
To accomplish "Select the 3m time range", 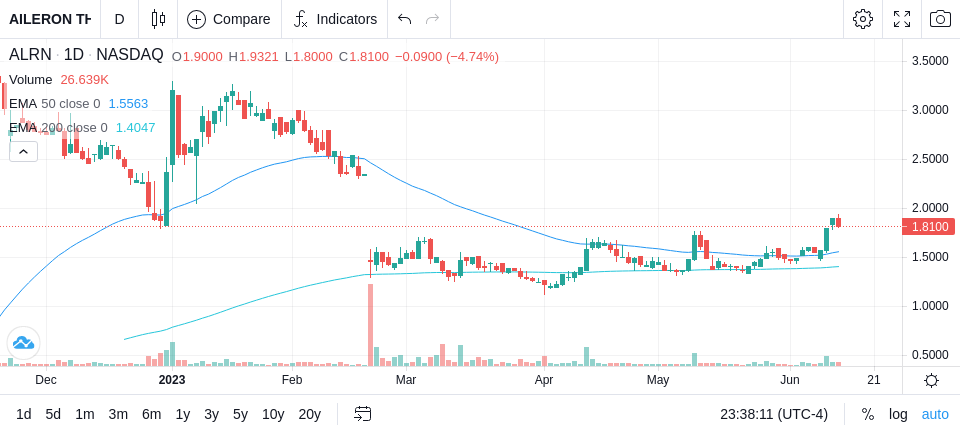I will pos(118,414).
